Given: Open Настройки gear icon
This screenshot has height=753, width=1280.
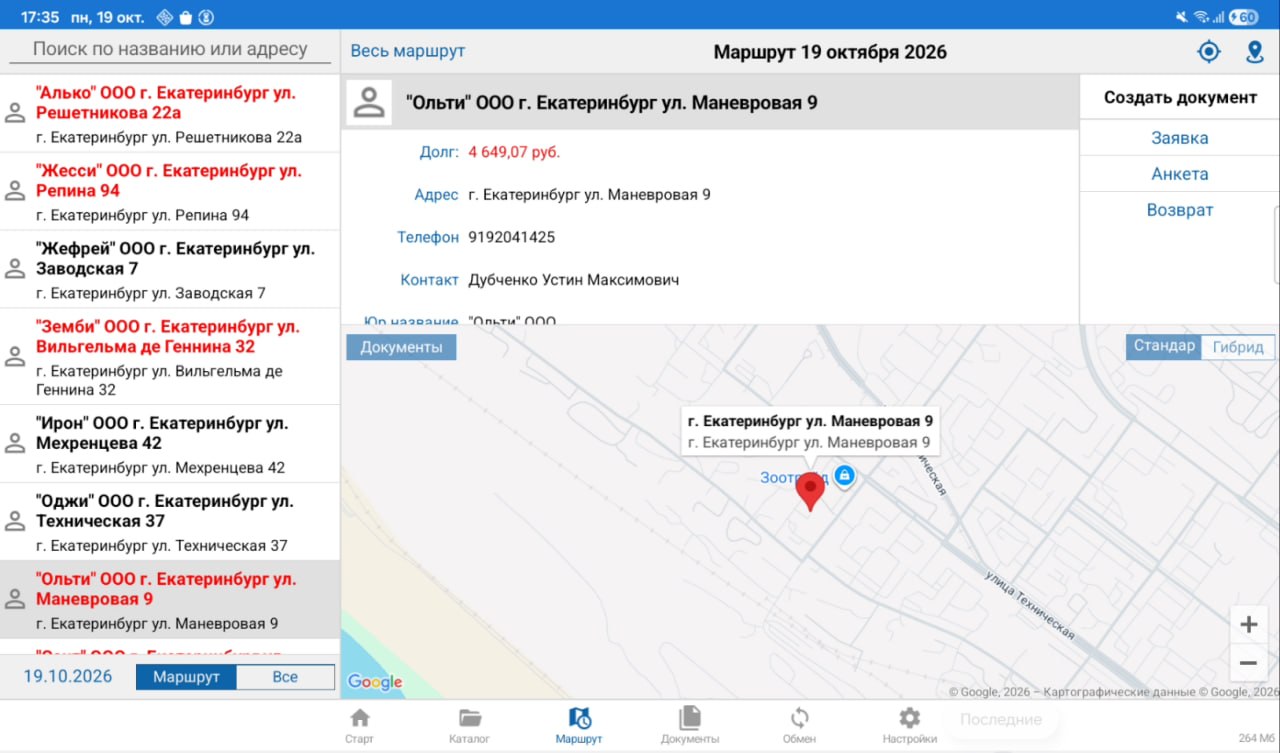Looking at the screenshot, I should [x=909, y=718].
